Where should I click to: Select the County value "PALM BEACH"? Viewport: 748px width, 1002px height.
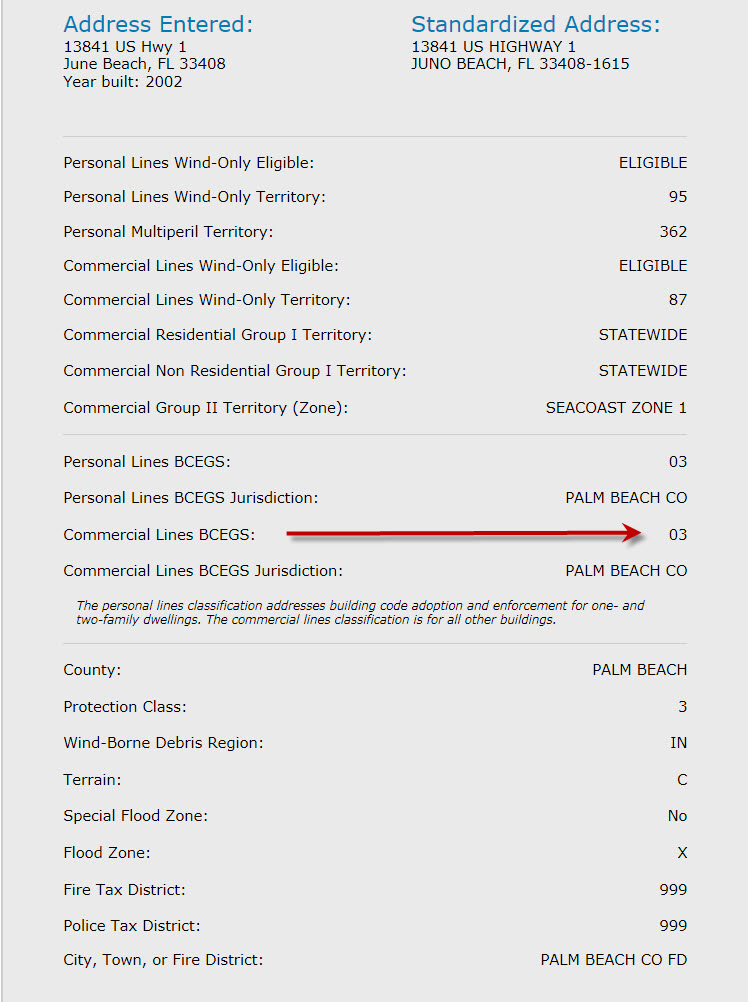[640, 670]
